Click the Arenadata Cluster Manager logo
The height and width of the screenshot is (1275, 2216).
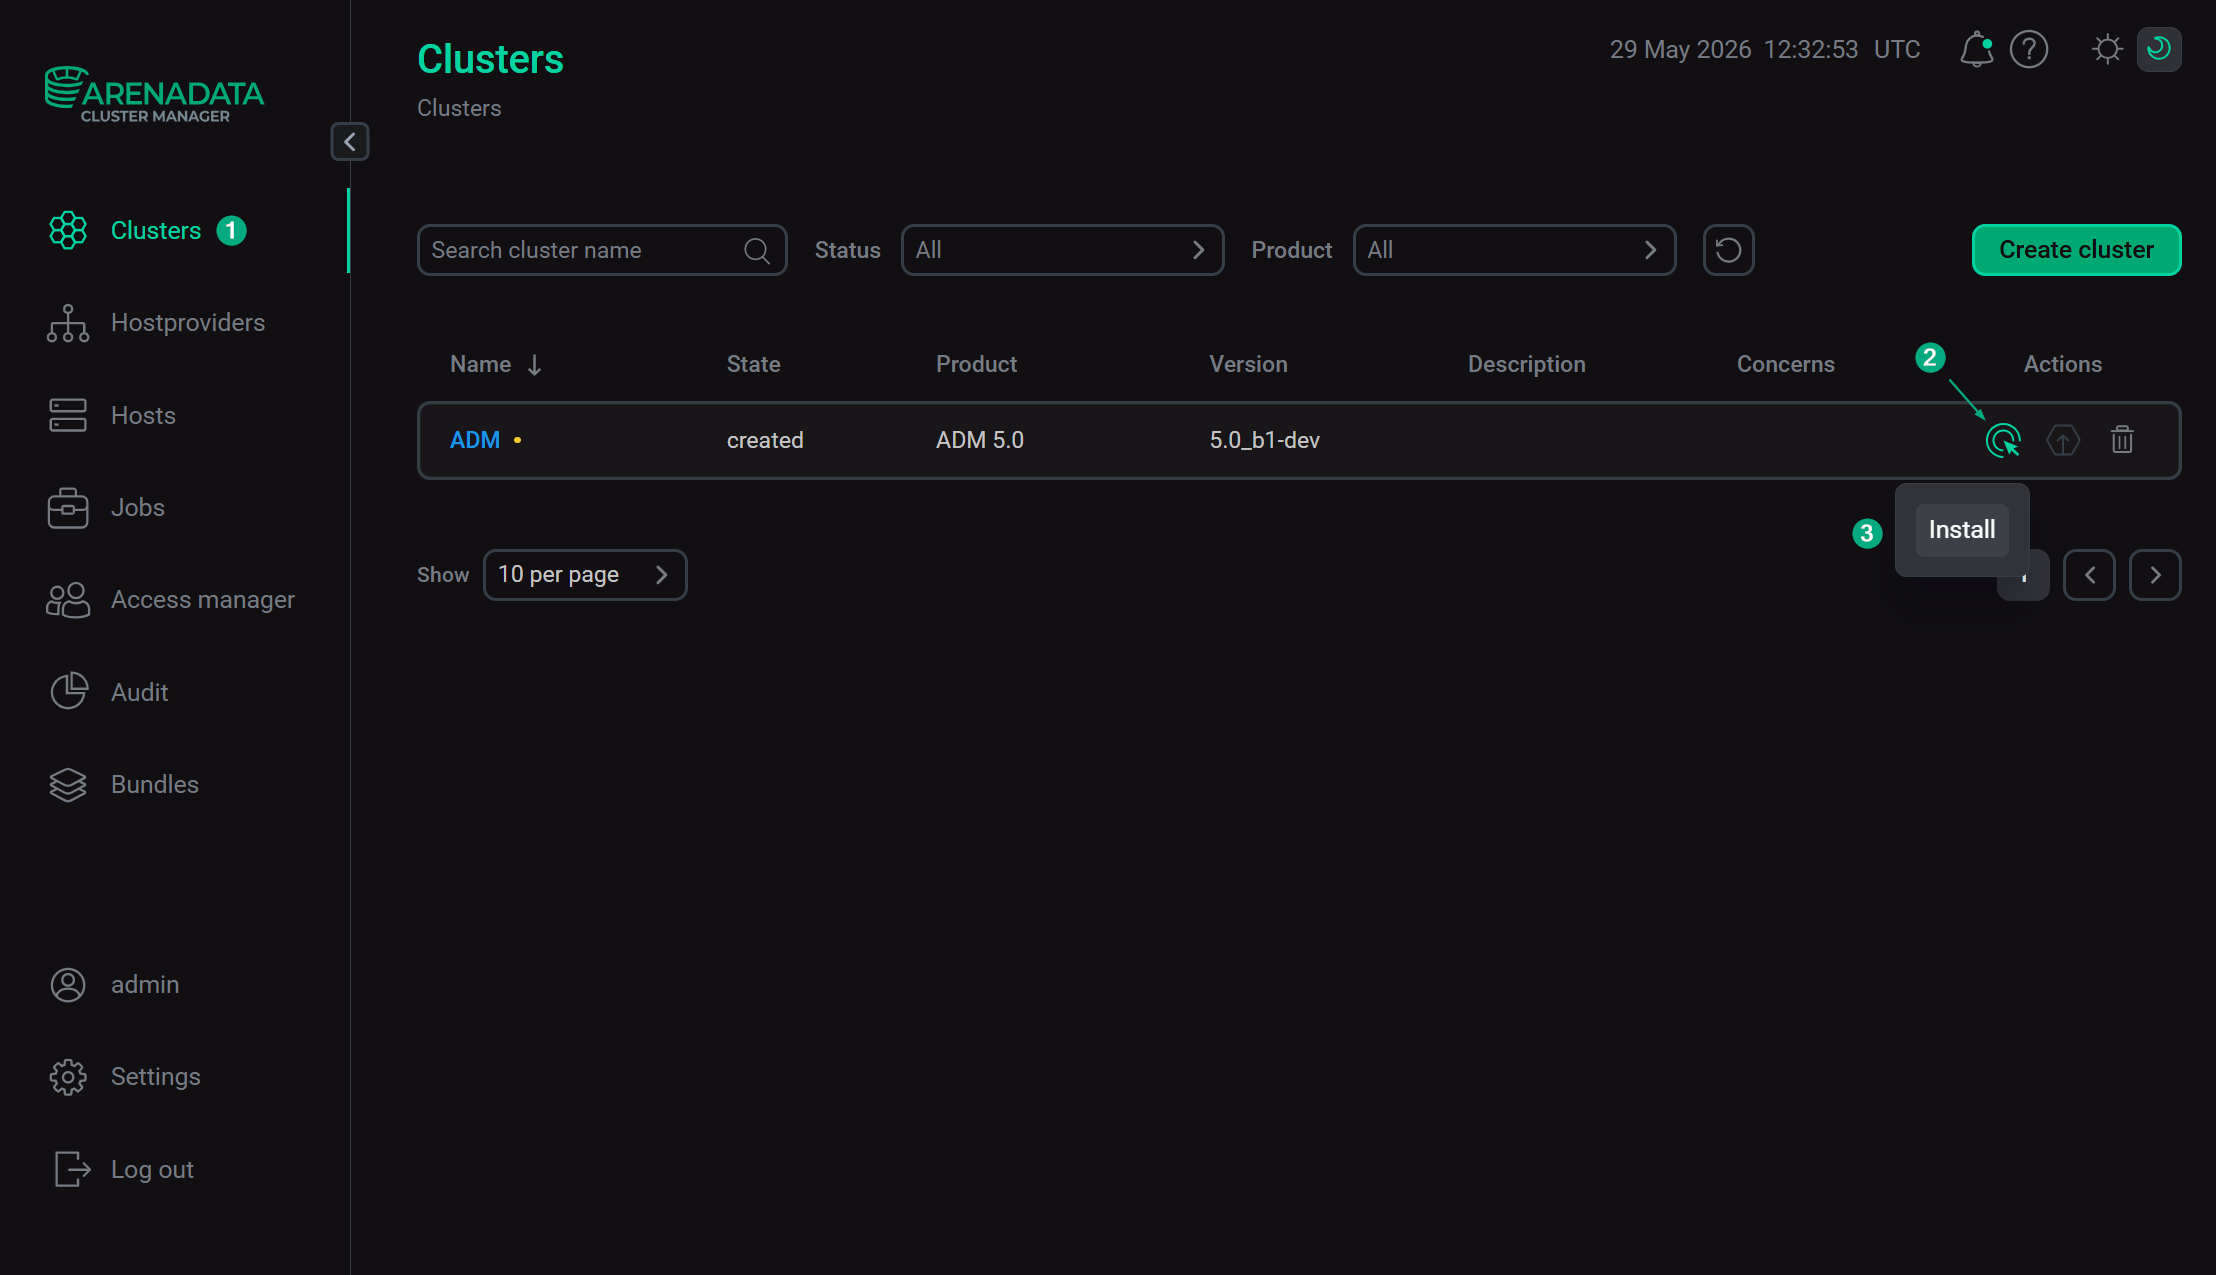click(x=154, y=95)
